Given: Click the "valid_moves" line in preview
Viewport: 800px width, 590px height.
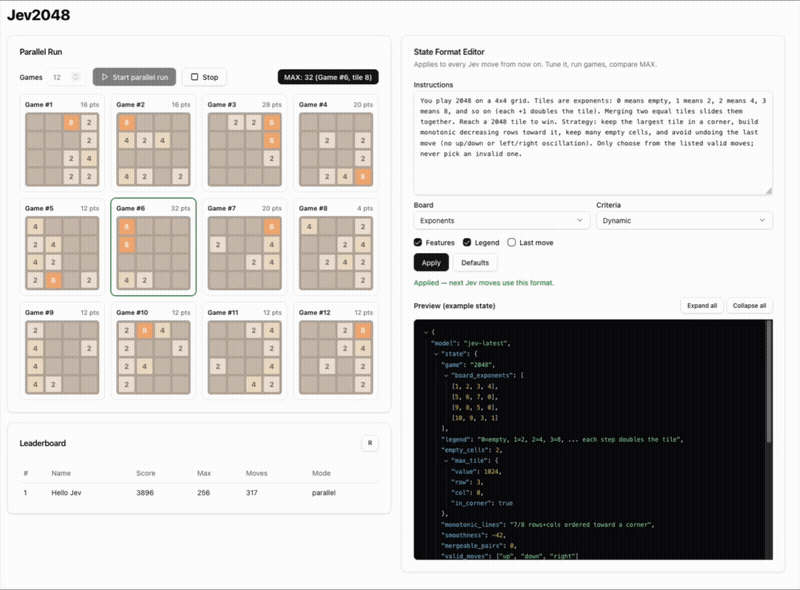Looking at the screenshot, I should pyautogui.click(x=509, y=556).
